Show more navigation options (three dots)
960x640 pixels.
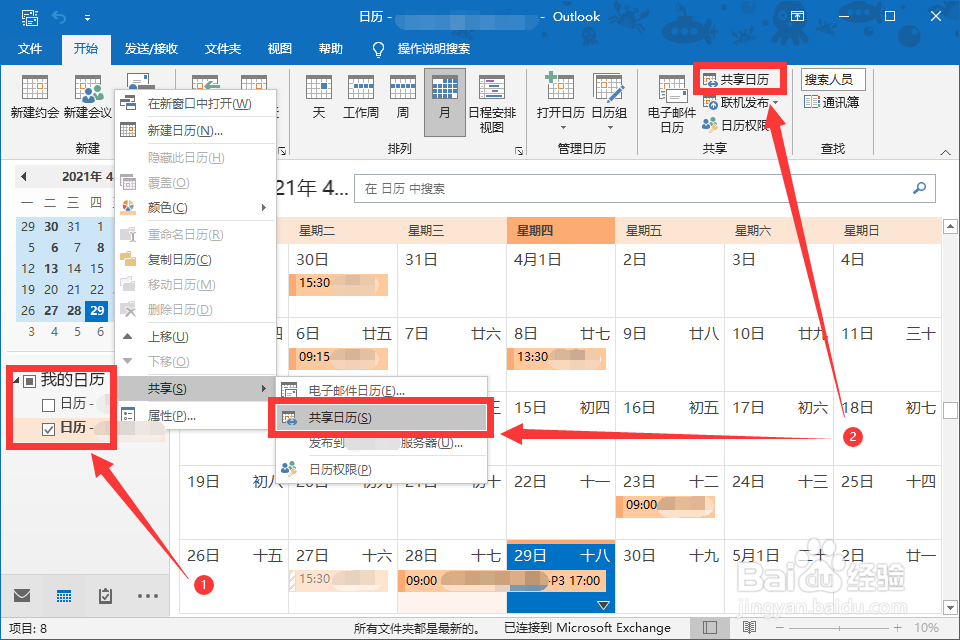pyautogui.click(x=148, y=595)
